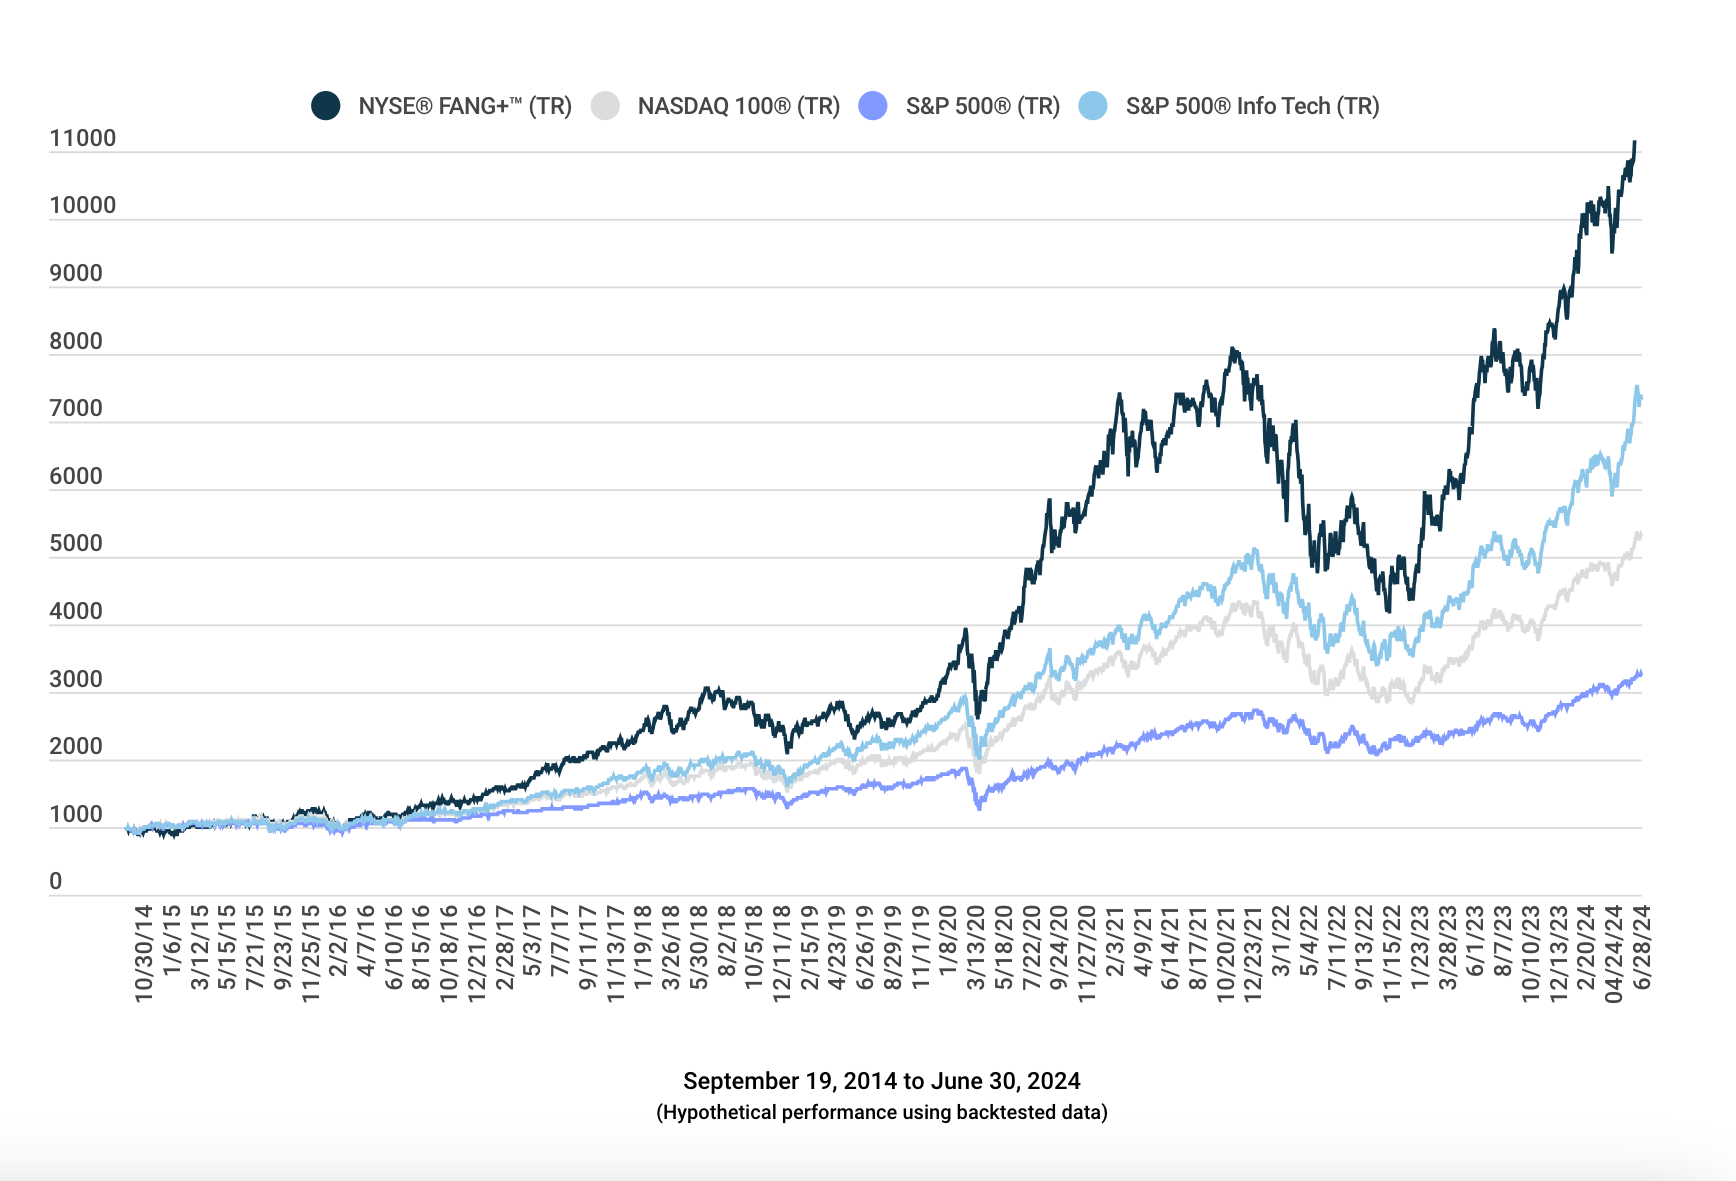Click the 5/3/17 date label

point(532,941)
